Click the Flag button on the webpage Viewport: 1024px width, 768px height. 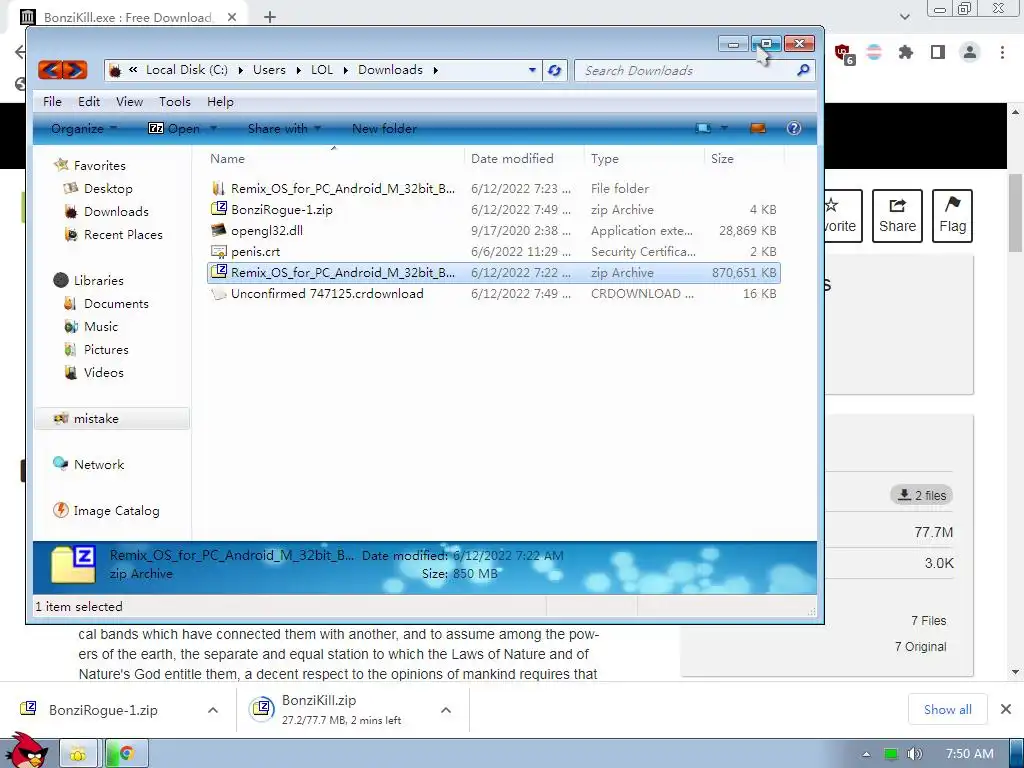952,216
